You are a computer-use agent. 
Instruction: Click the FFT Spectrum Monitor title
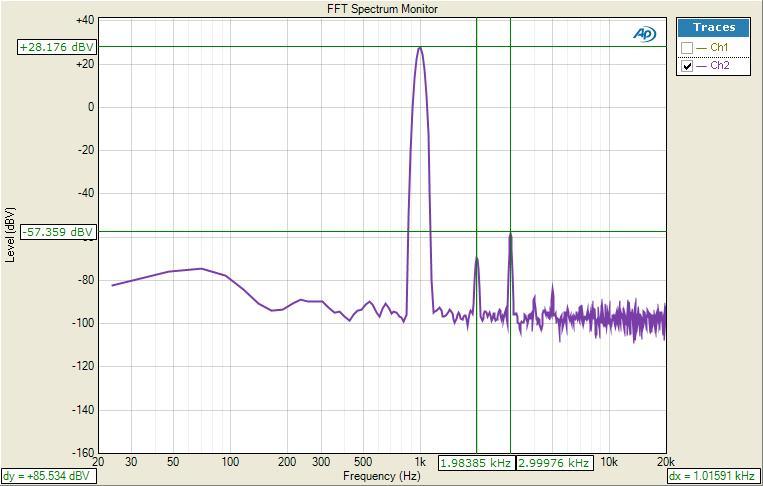point(382,9)
